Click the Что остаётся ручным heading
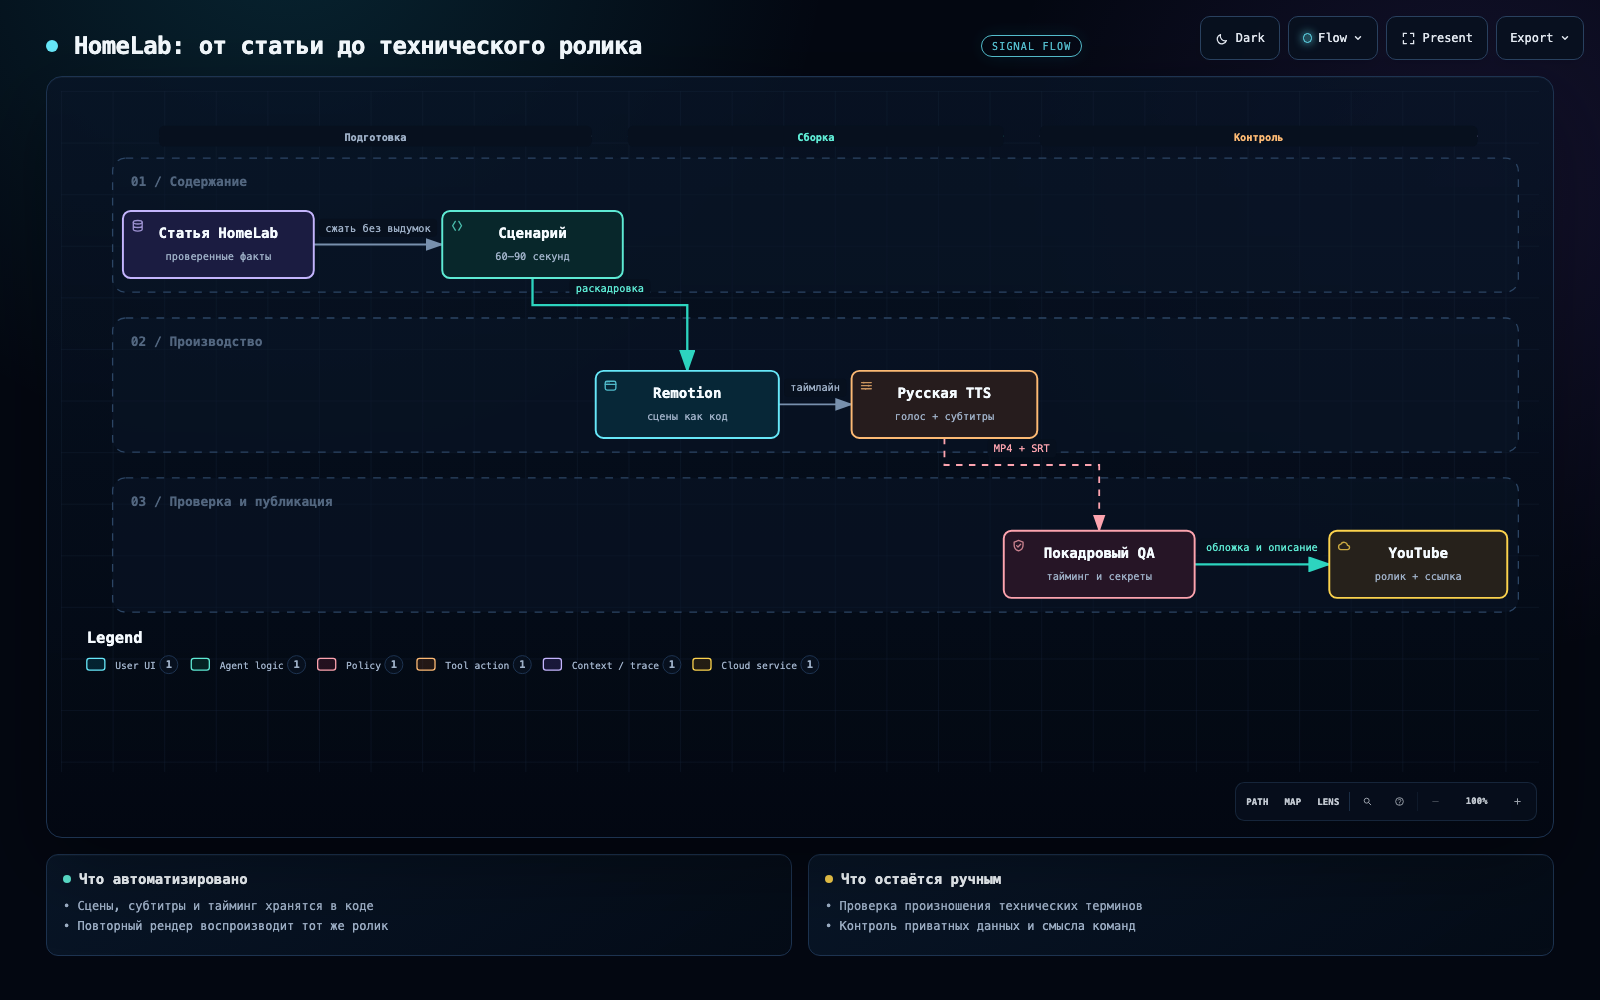Image resolution: width=1600 pixels, height=1000 pixels. coord(921,879)
